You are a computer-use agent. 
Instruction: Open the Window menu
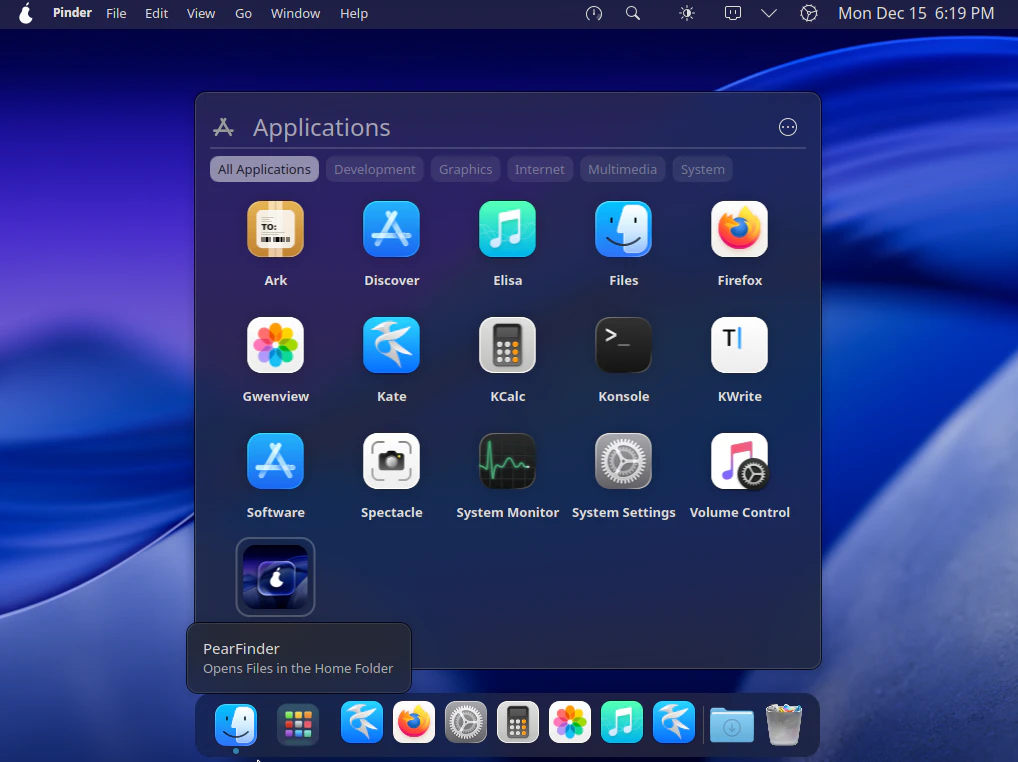coord(295,14)
